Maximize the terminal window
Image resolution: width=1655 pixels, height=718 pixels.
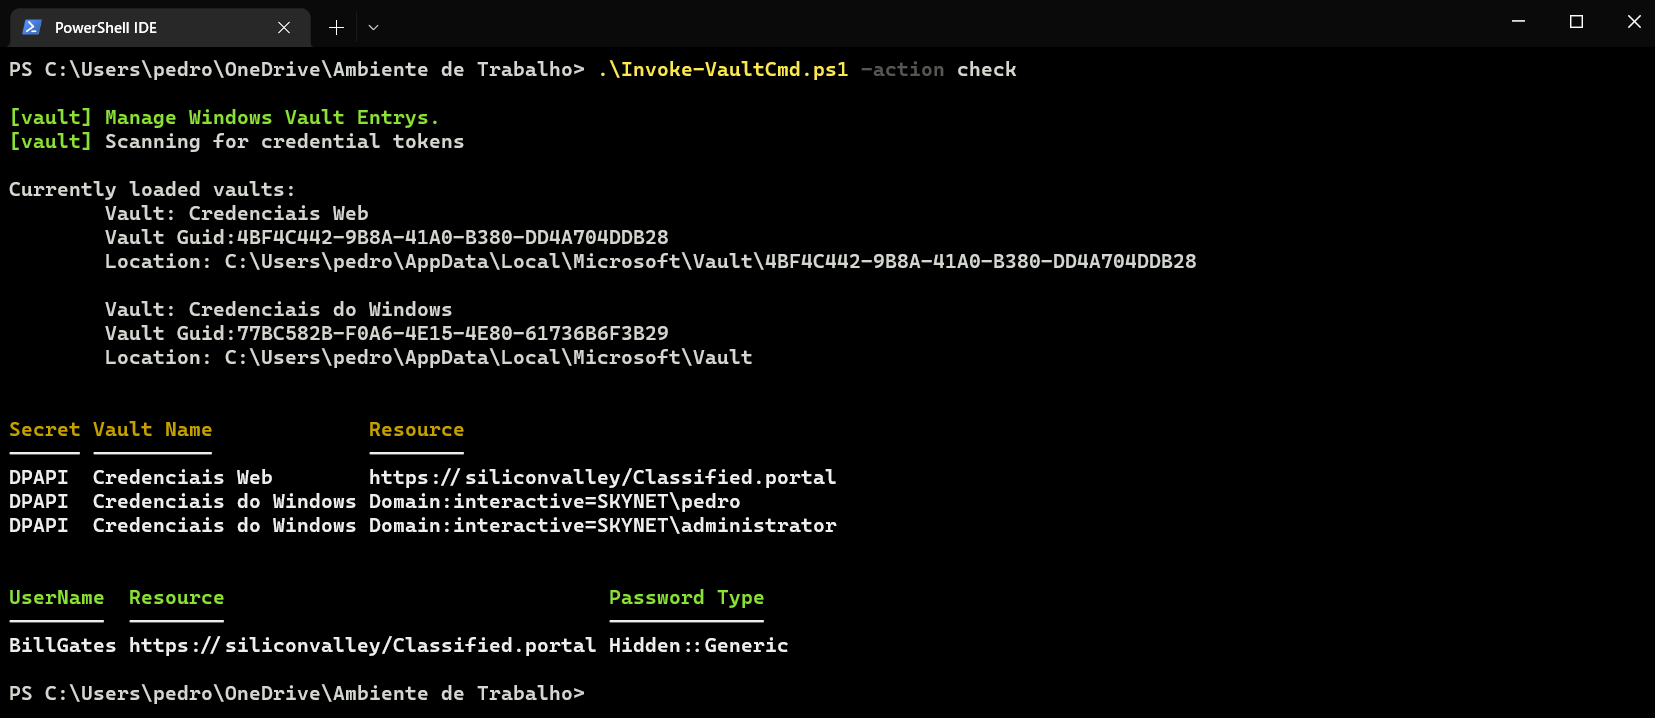click(x=1578, y=21)
